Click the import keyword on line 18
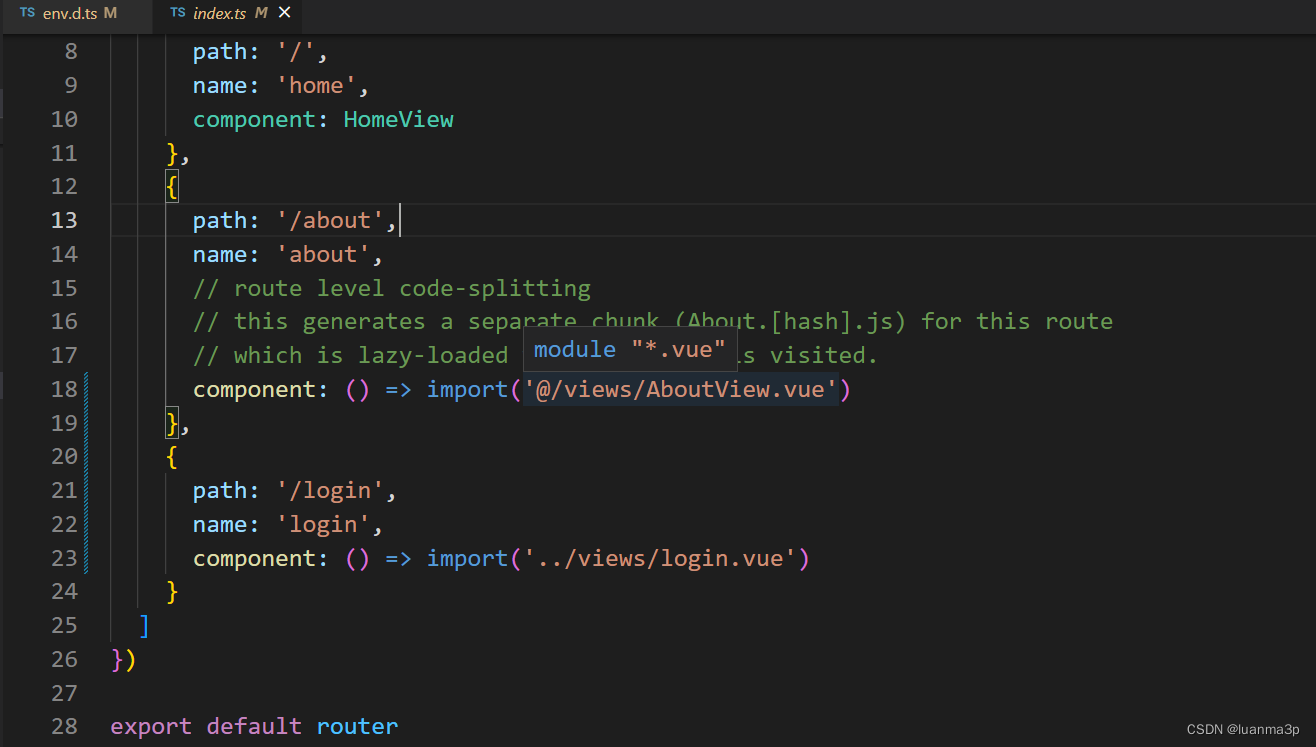The image size is (1316, 747). (x=468, y=389)
